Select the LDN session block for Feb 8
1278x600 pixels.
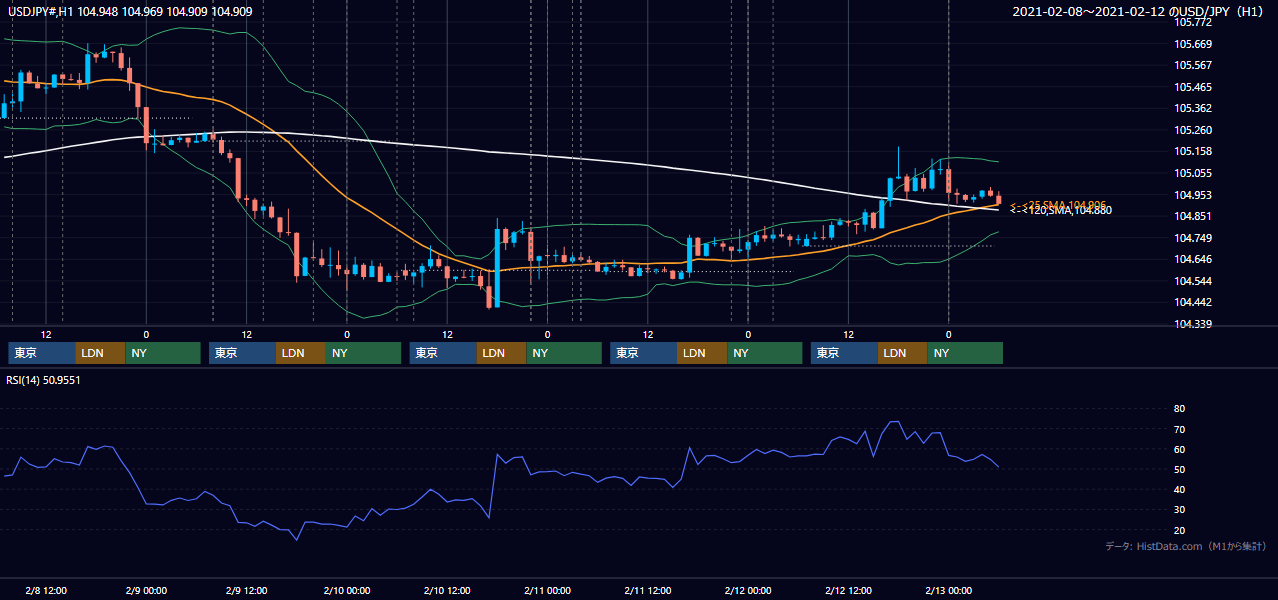click(101, 353)
